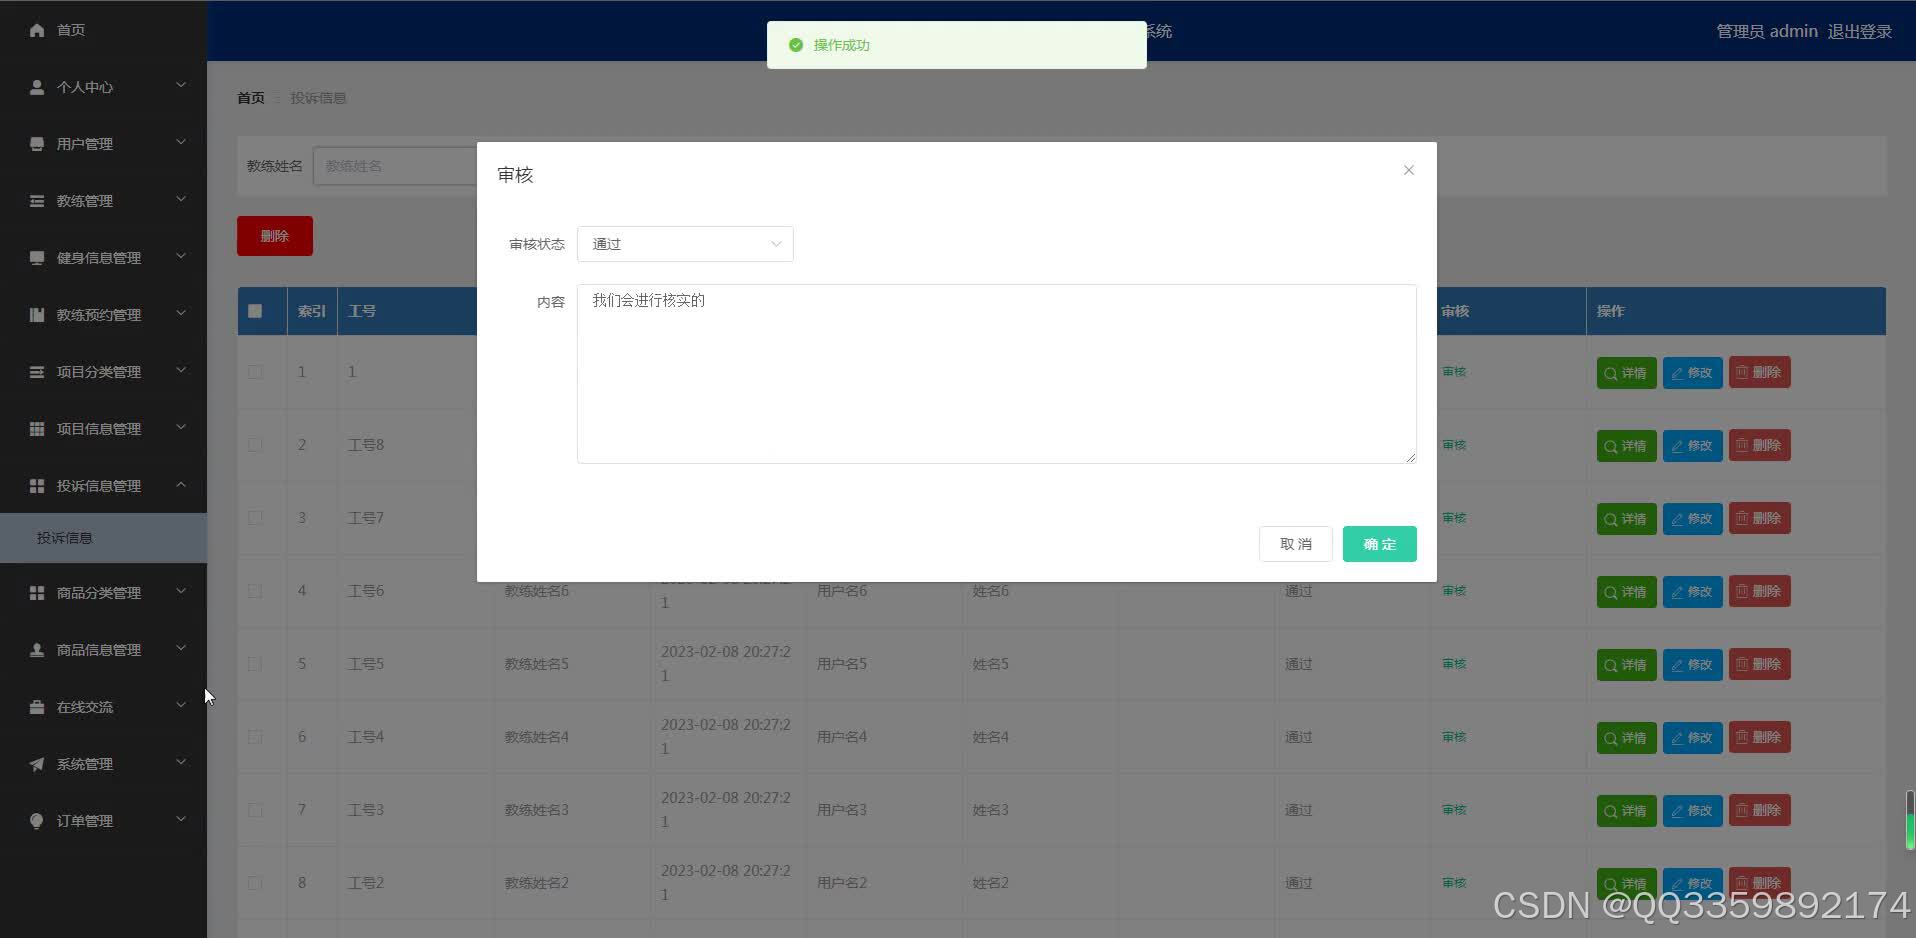Click the 投诉信息管理 grid icon
1916x938 pixels.
pos(37,486)
